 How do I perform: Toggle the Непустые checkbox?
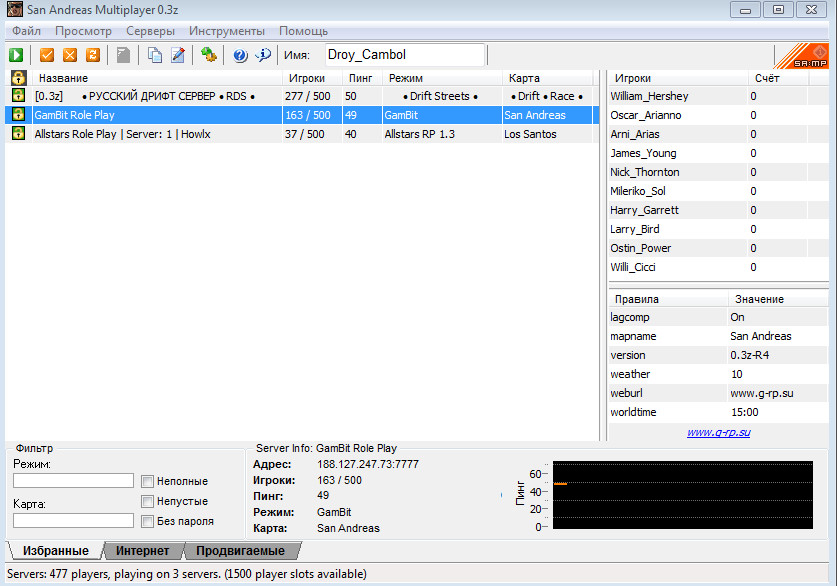coord(147,501)
